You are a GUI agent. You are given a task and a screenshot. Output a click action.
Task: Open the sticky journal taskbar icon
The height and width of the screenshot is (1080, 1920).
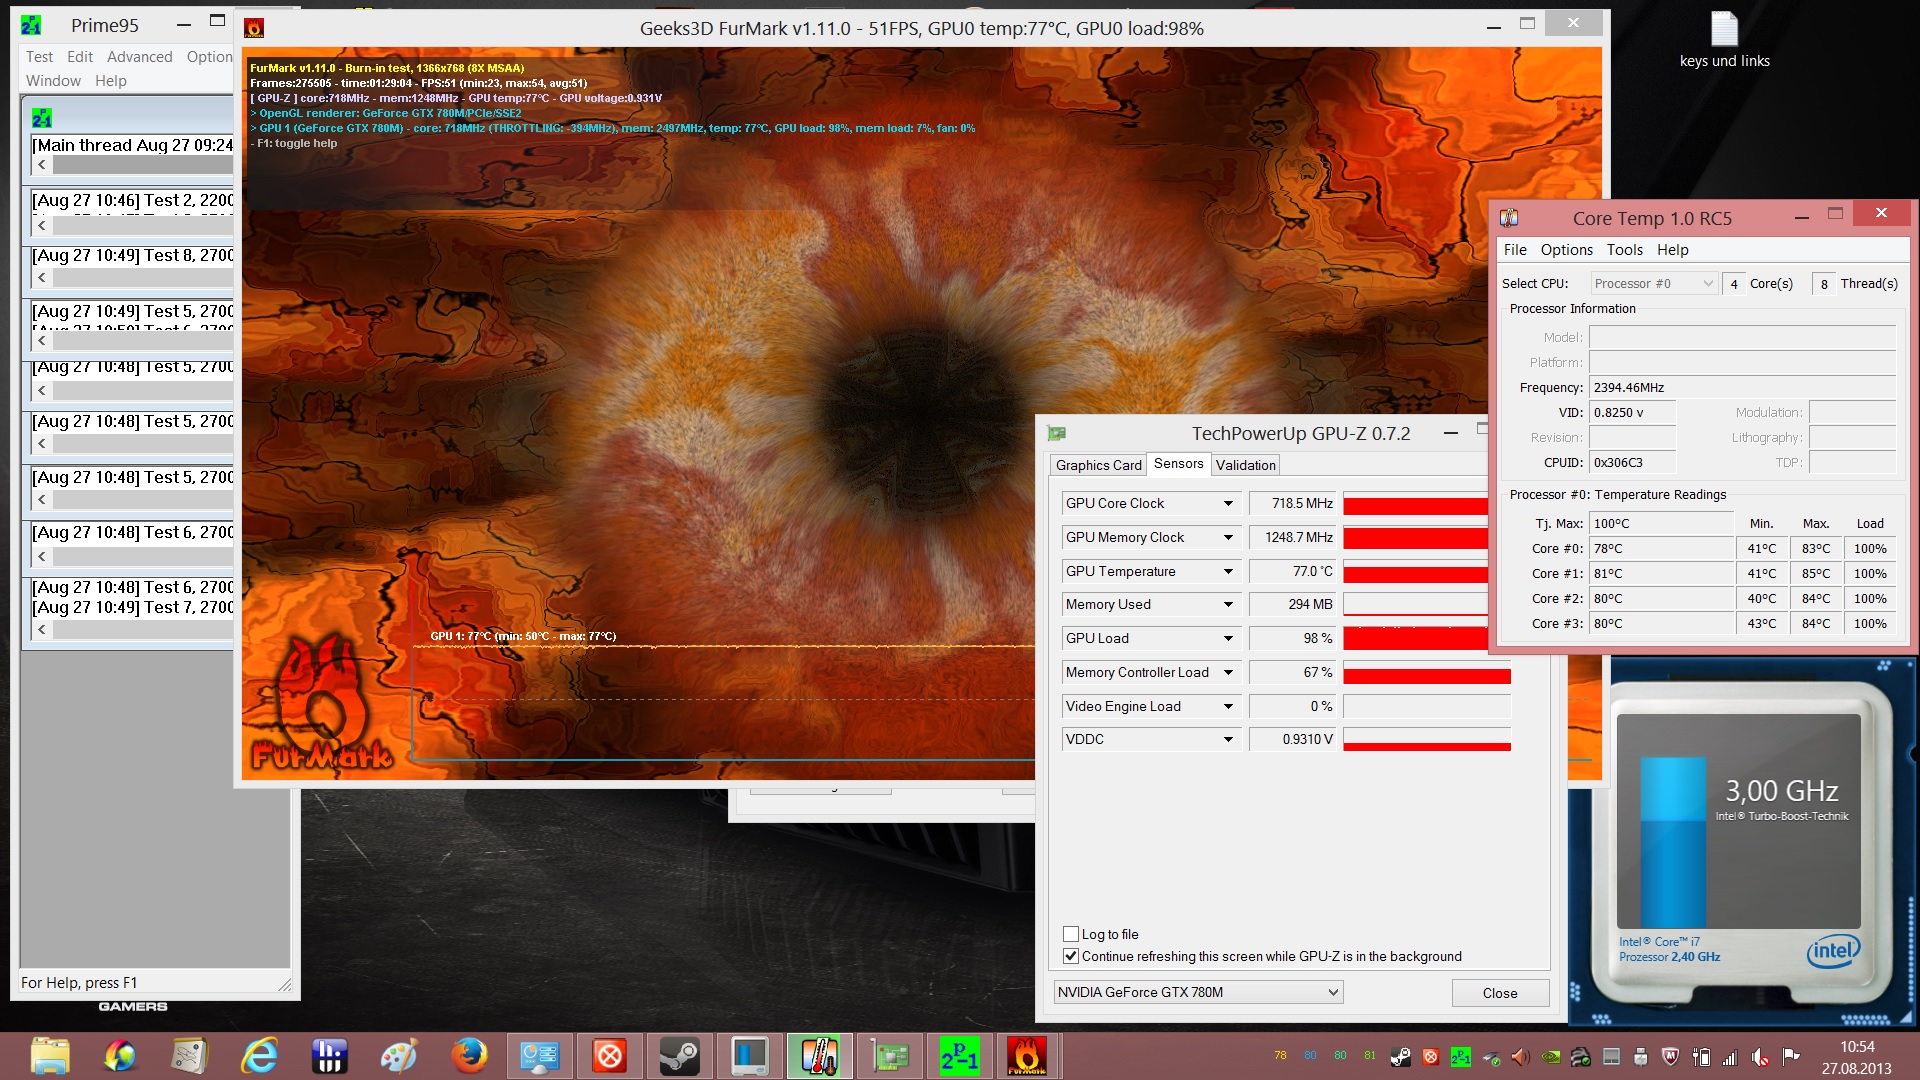coord(189,1056)
